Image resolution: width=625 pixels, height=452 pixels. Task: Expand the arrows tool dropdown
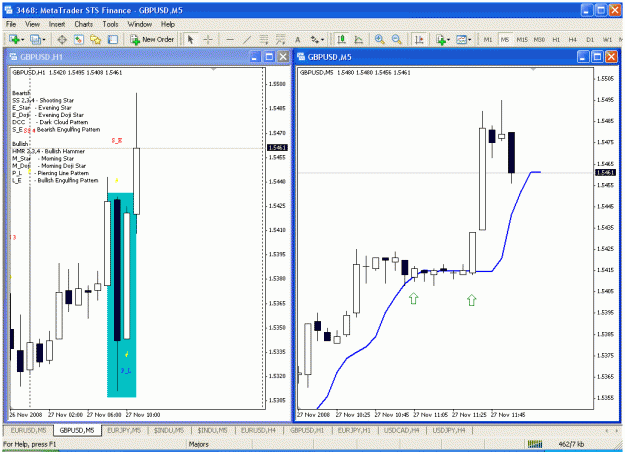coord(322,40)
